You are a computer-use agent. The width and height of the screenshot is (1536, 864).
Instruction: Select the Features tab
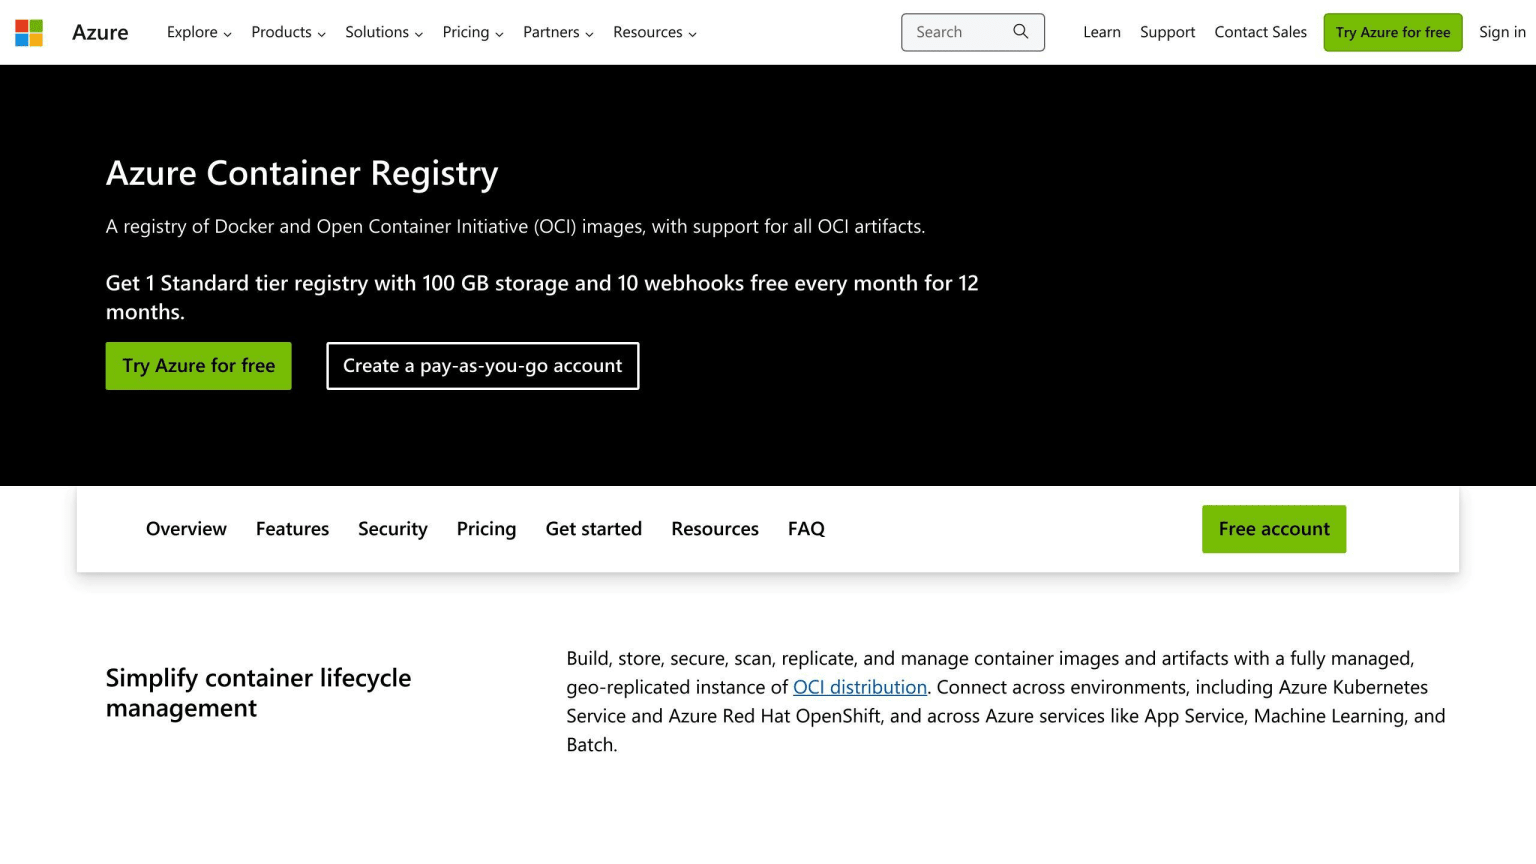click(292, 529)
